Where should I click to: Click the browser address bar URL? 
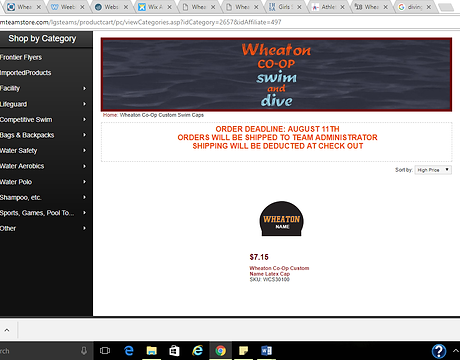[x=140, y=22]
